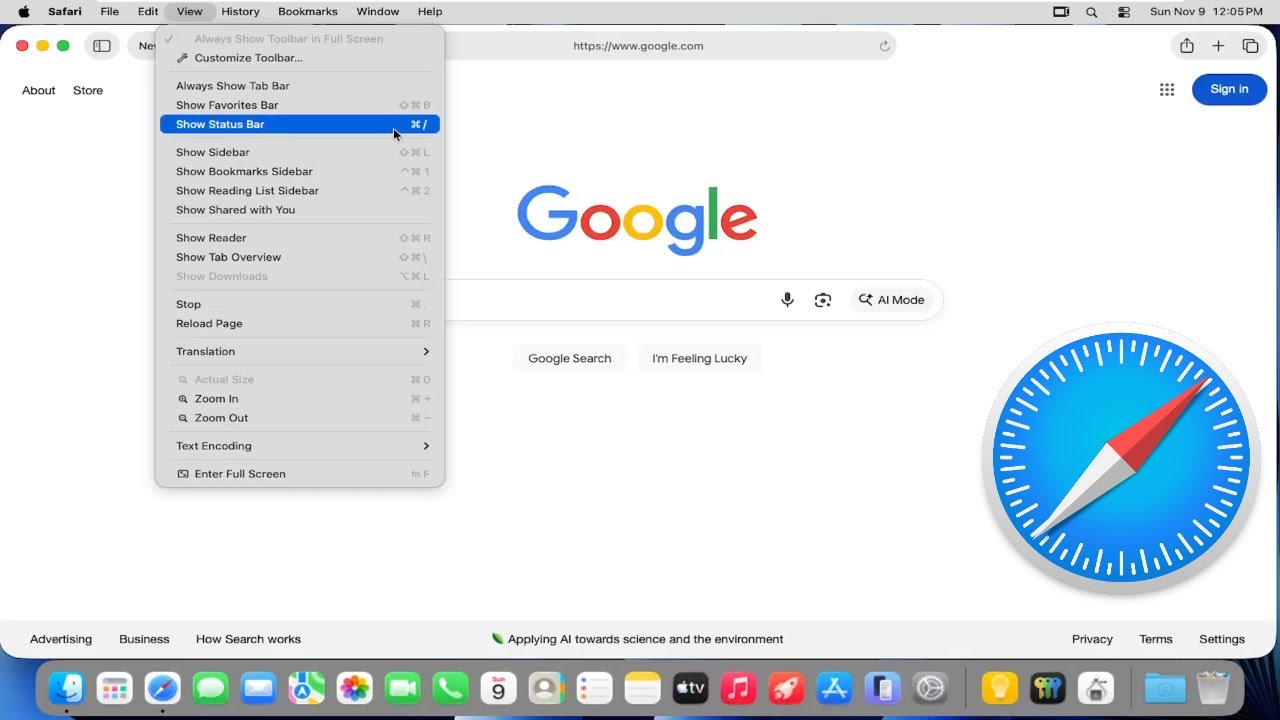Choose Show Shared with You
The height and width of the screenshot is (720, 1280).
point(300,210)
